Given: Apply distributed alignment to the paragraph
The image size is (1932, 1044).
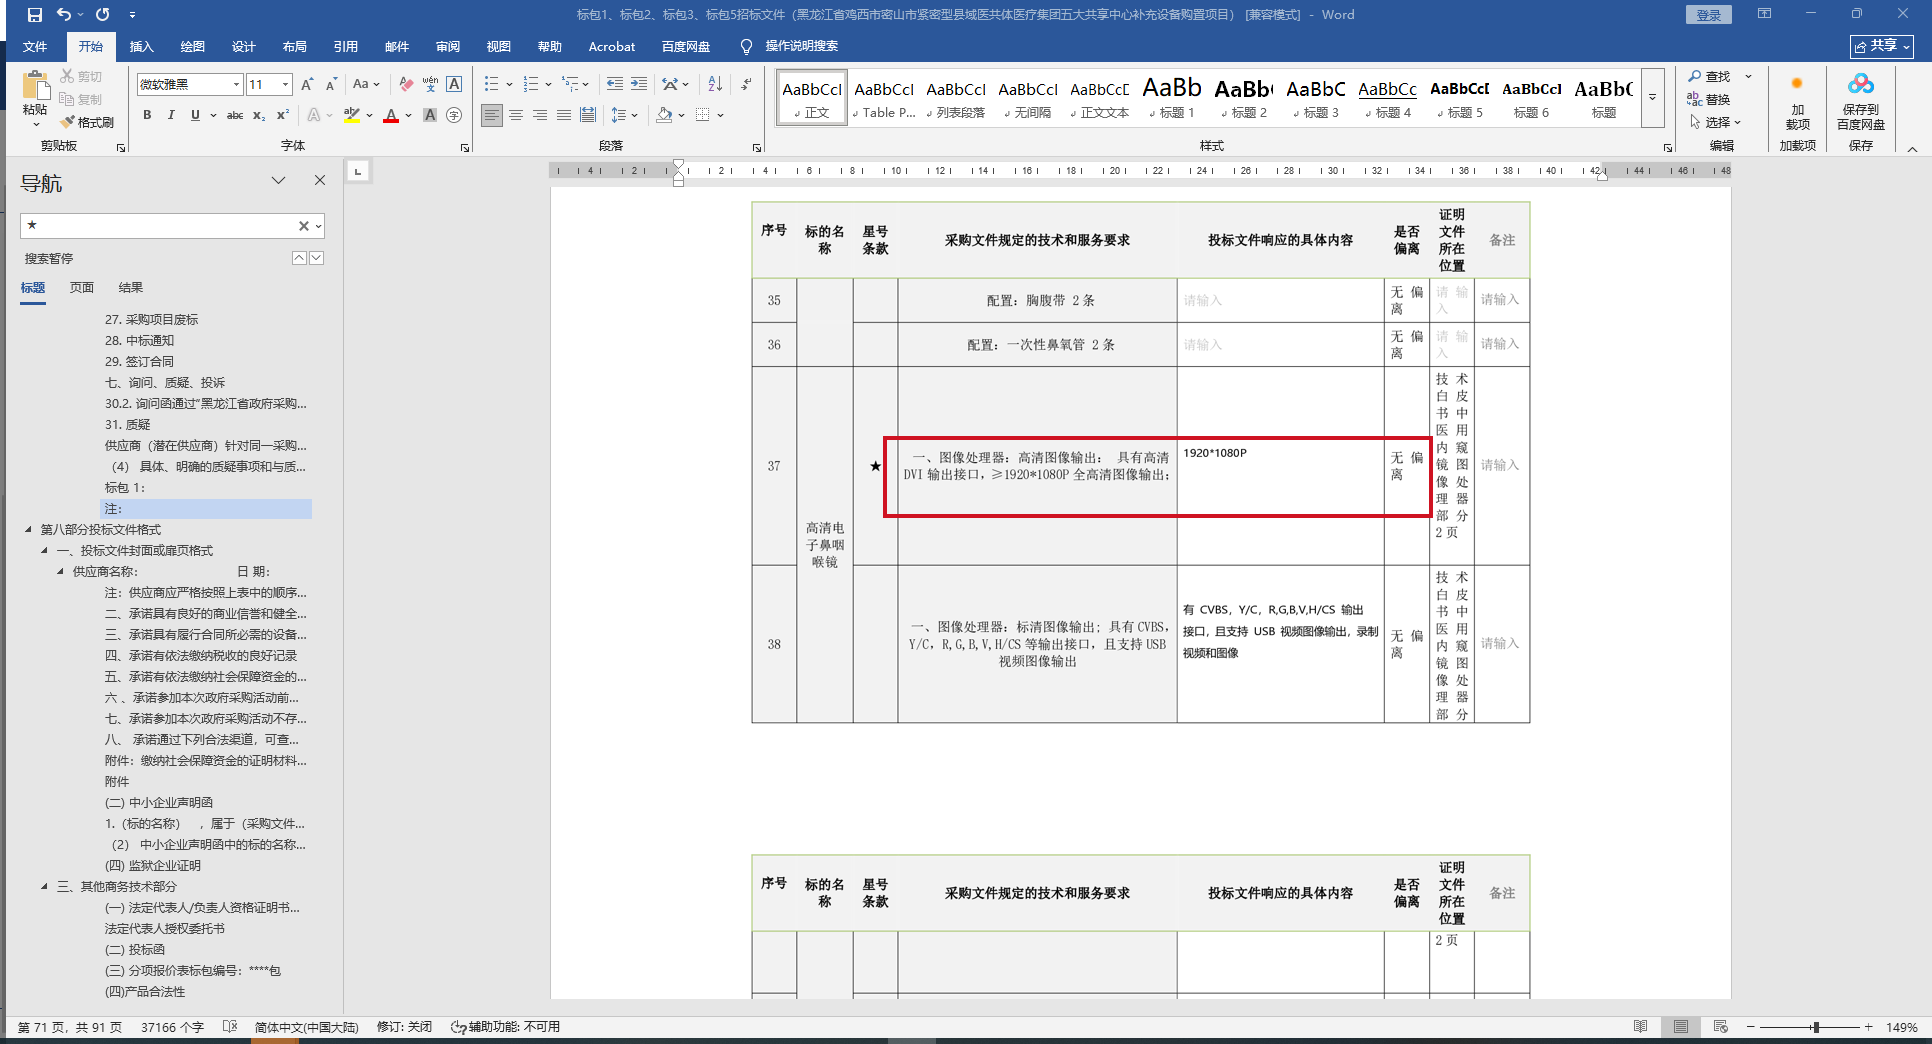Looking at the screenshot, I should coord(588,115).
